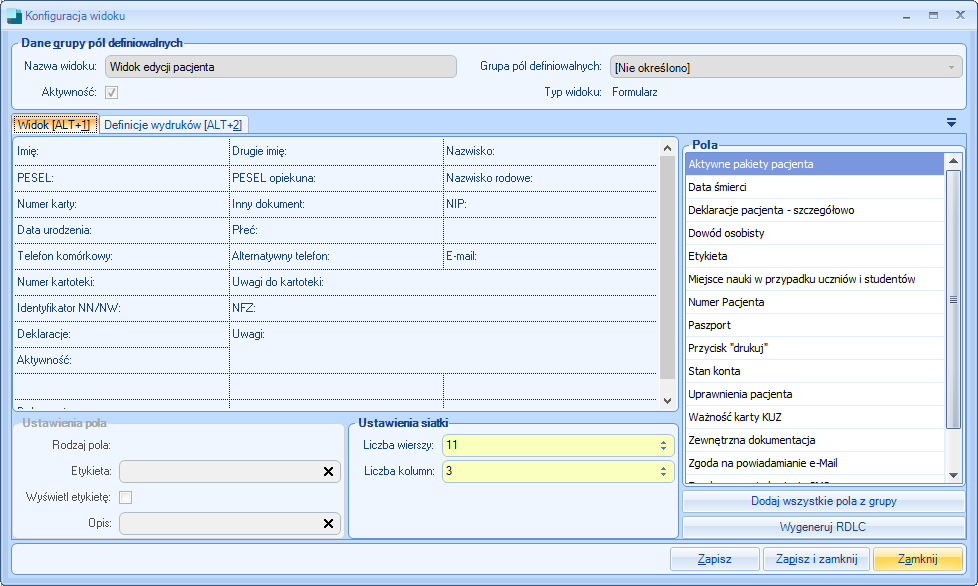Screen dimensions: 978x586
Task: Open the blue panel options arrow icon
Action: [951, 123]
